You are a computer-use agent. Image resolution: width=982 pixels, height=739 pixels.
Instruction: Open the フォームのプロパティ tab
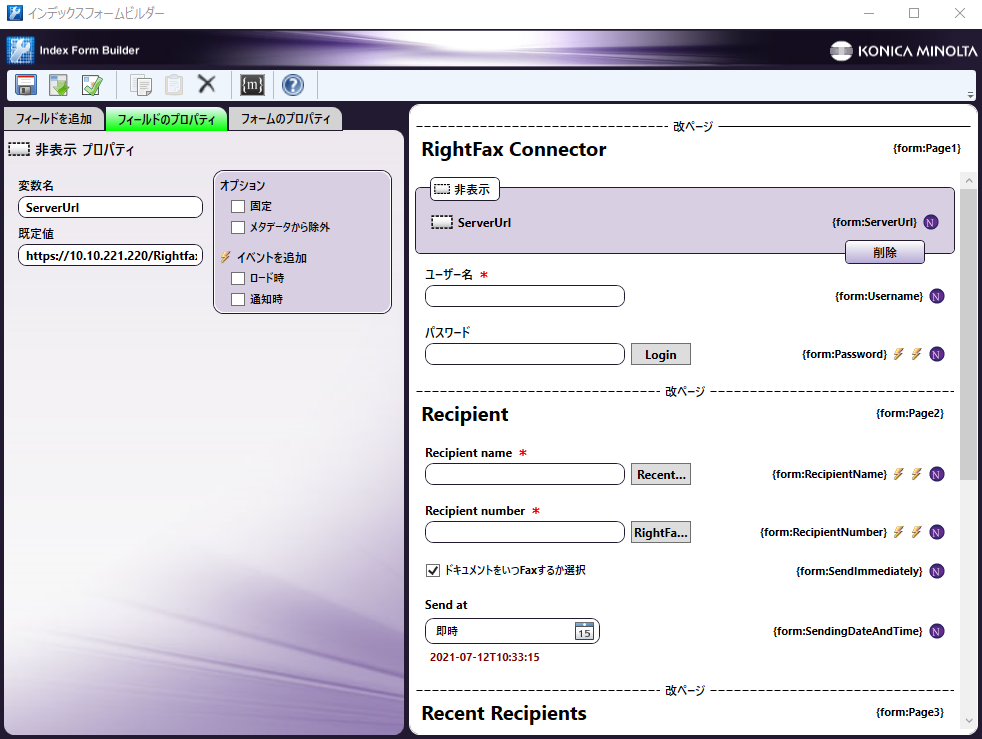tap(285, 119)
